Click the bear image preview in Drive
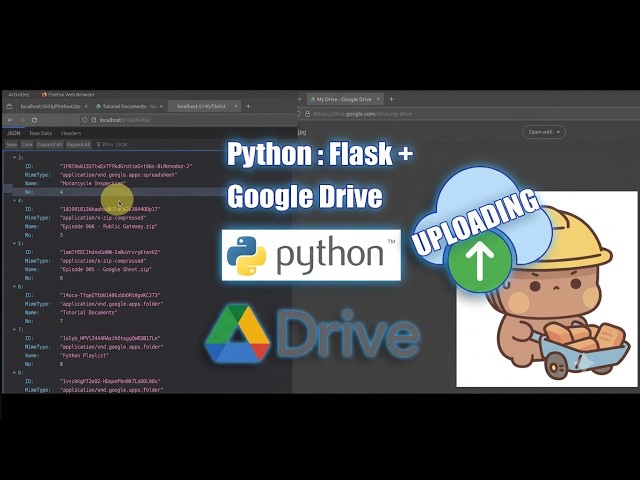The image size is (640, 480). (547, 289)
